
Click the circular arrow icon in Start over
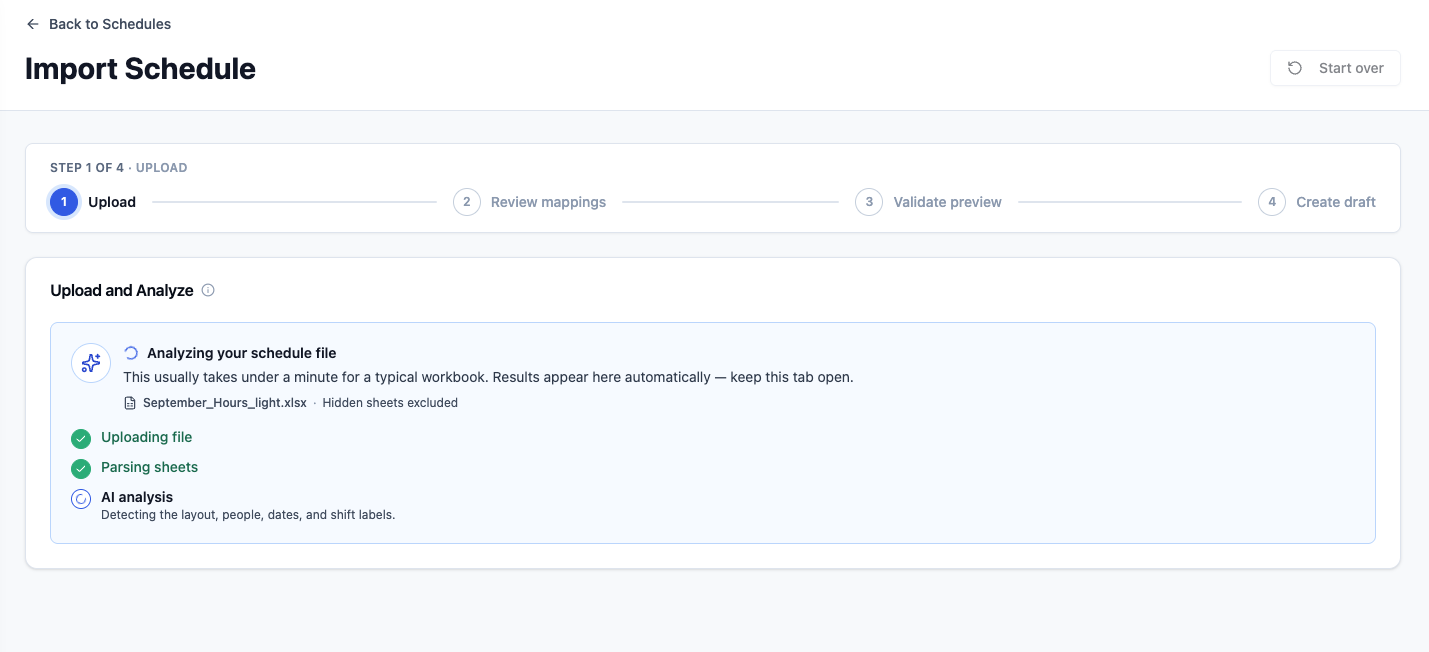point(1295,68)
